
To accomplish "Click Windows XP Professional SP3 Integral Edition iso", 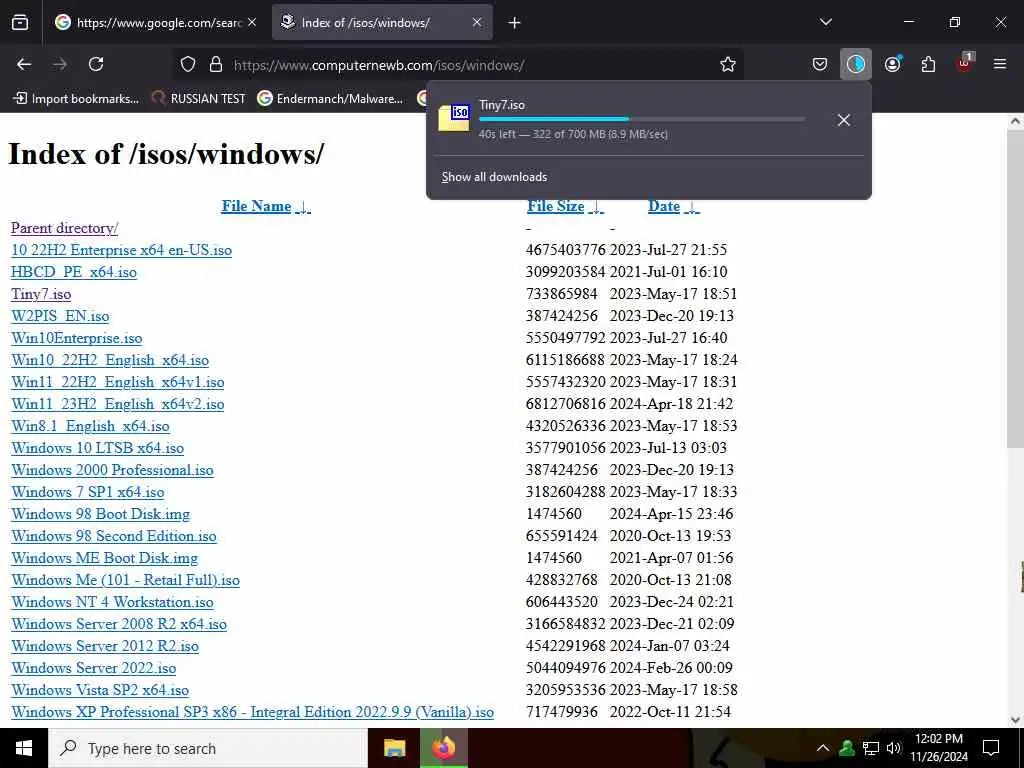I will (x=252, y=712).
